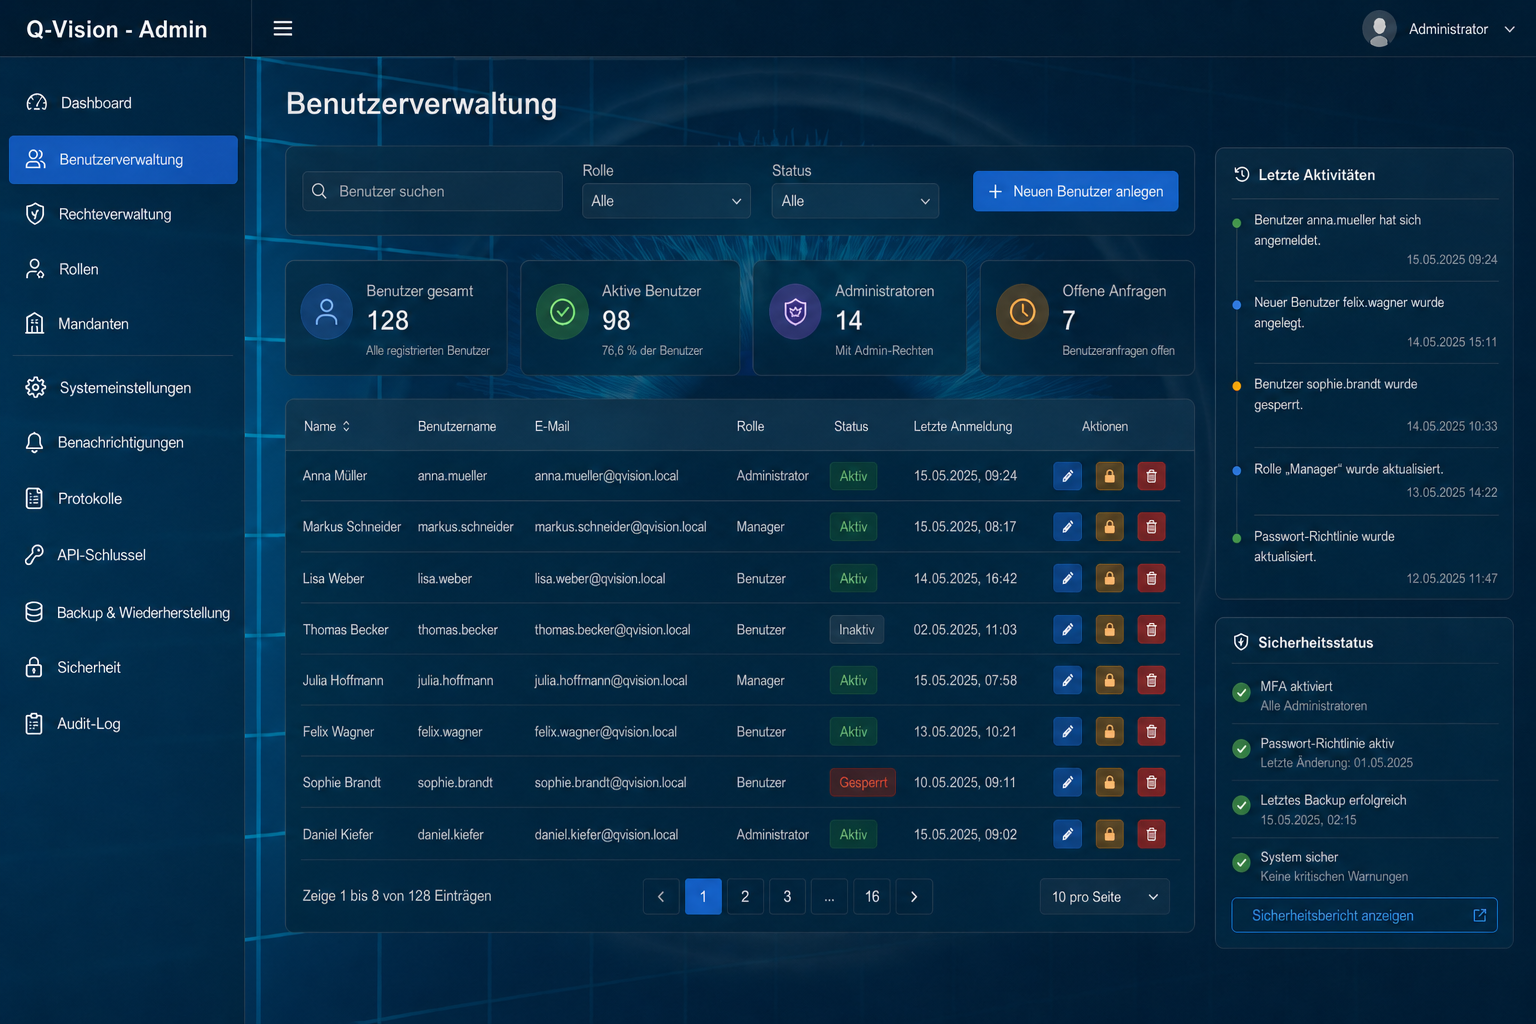1536x1024 pixels.
Task: Click the Administrator avatar icon
Action: [1379, 29]
